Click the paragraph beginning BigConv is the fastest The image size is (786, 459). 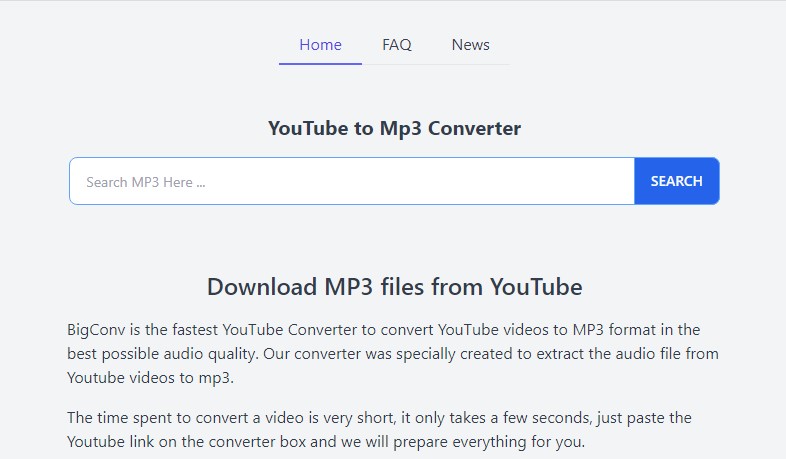click(393, 354)
